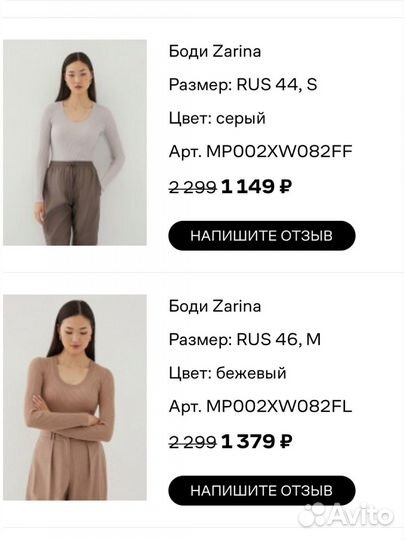The width and height of the screenshot is (405, 540).
Task: Click the discounted price 1 379
Action: point(248,442)
